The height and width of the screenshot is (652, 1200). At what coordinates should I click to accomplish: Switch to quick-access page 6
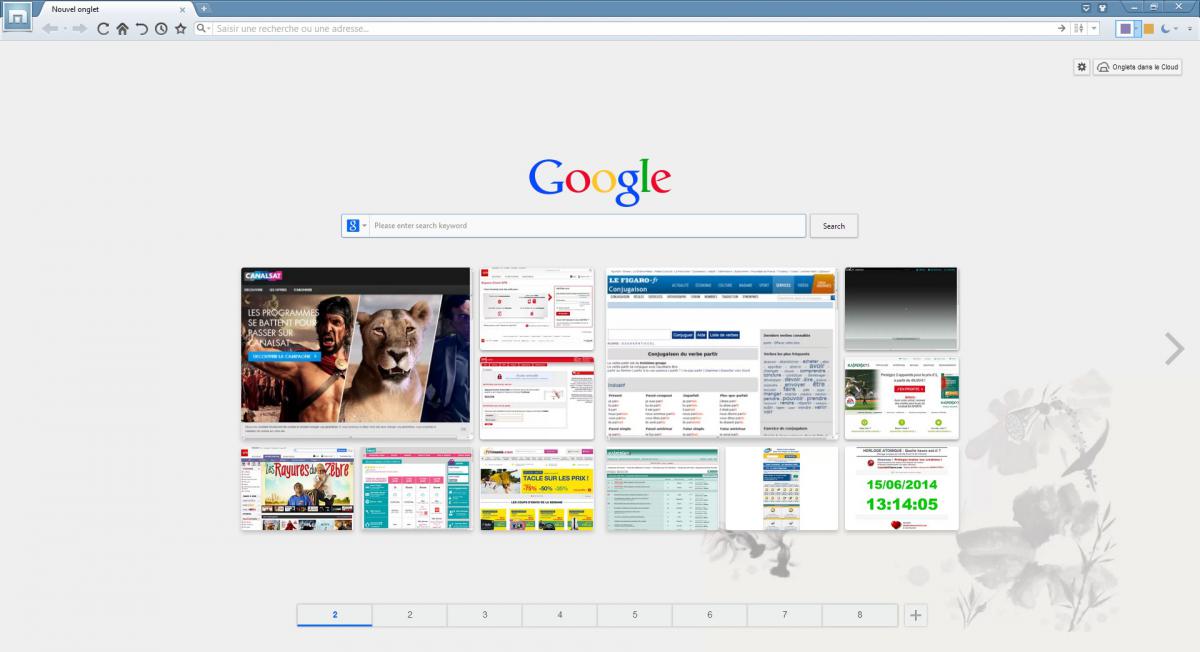pos(710,615)
